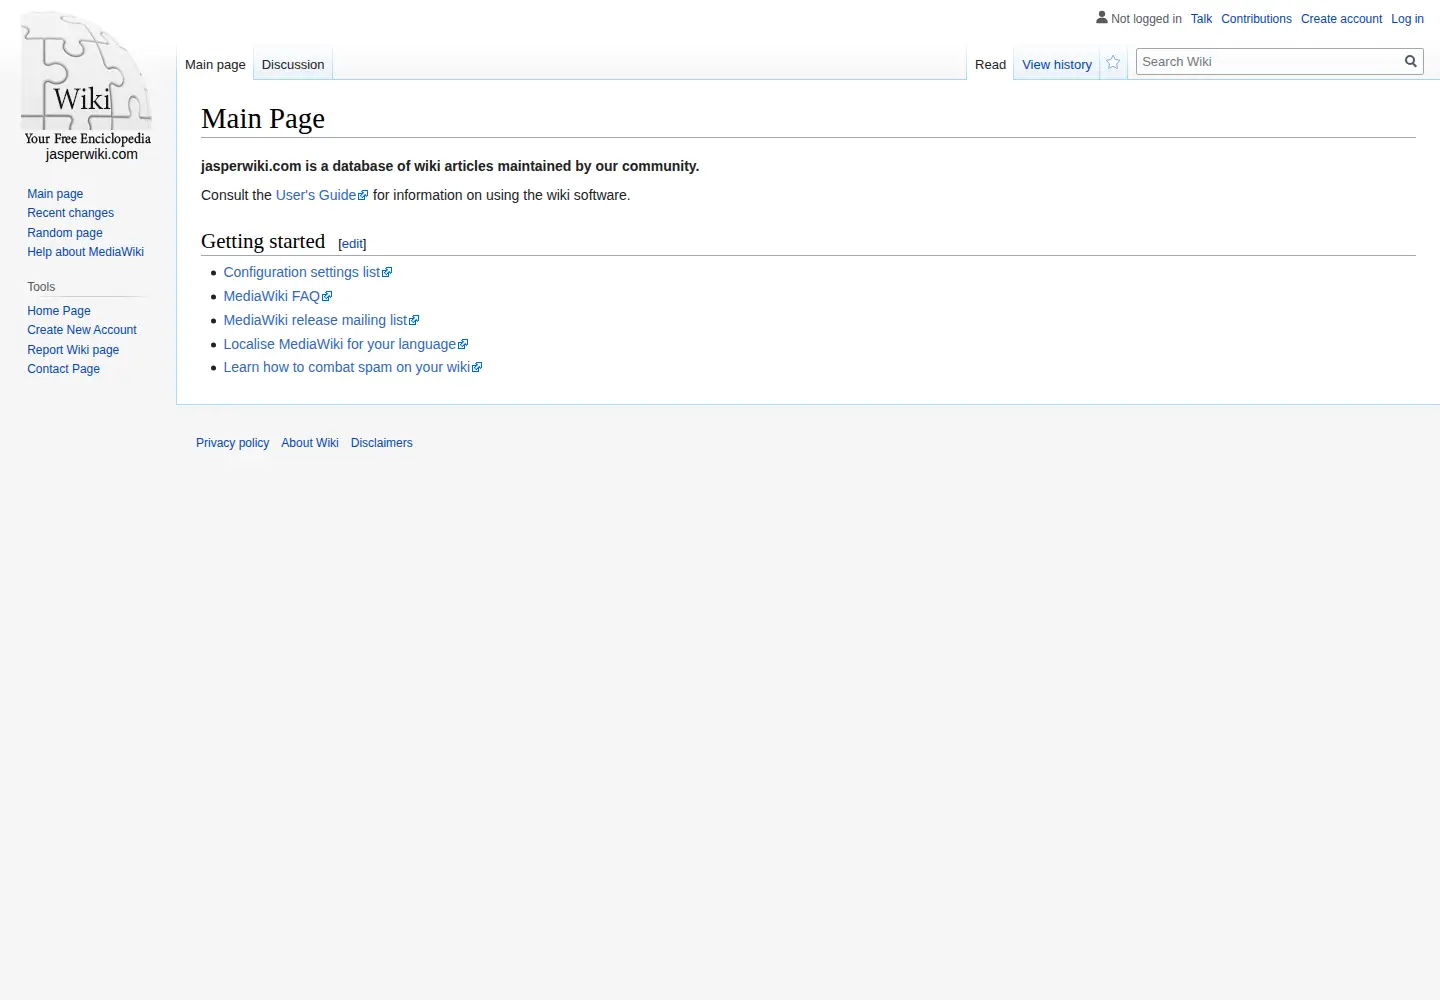Image resolution: width=1440 pixels, height=1000 pixels.
Task: Click the Tools sidebar heading
Action: (41, 287)
